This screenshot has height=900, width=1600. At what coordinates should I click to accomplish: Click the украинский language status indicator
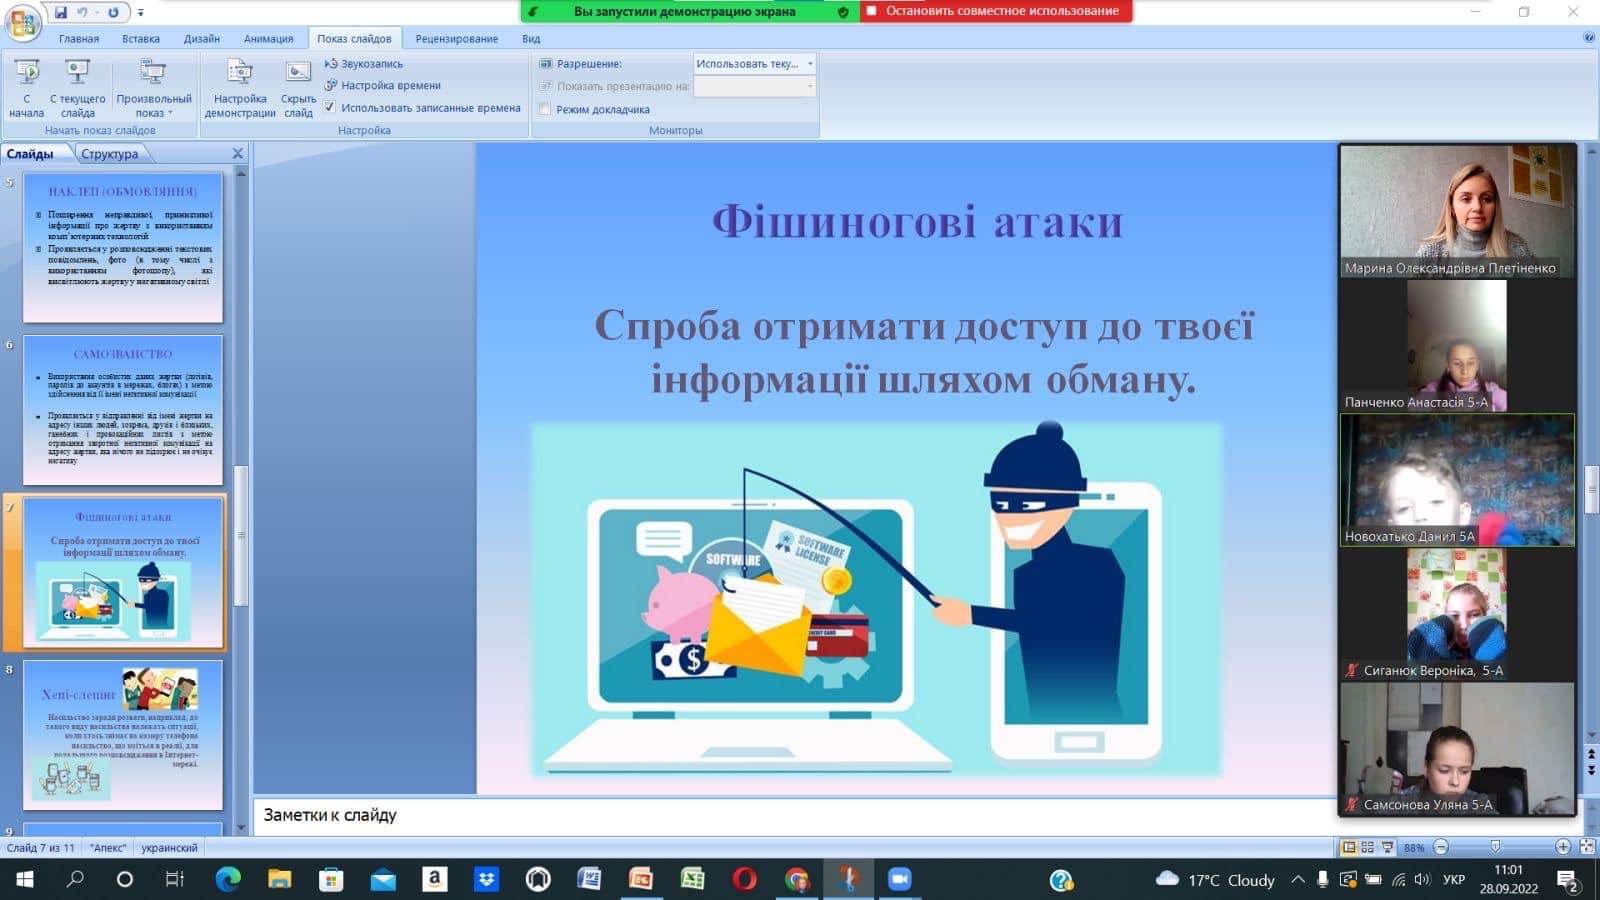(169, 848)
